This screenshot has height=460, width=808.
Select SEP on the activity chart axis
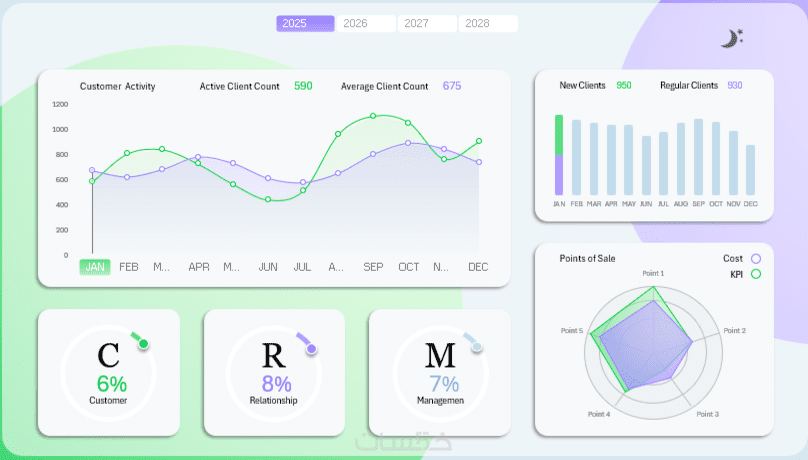point(373,267)
